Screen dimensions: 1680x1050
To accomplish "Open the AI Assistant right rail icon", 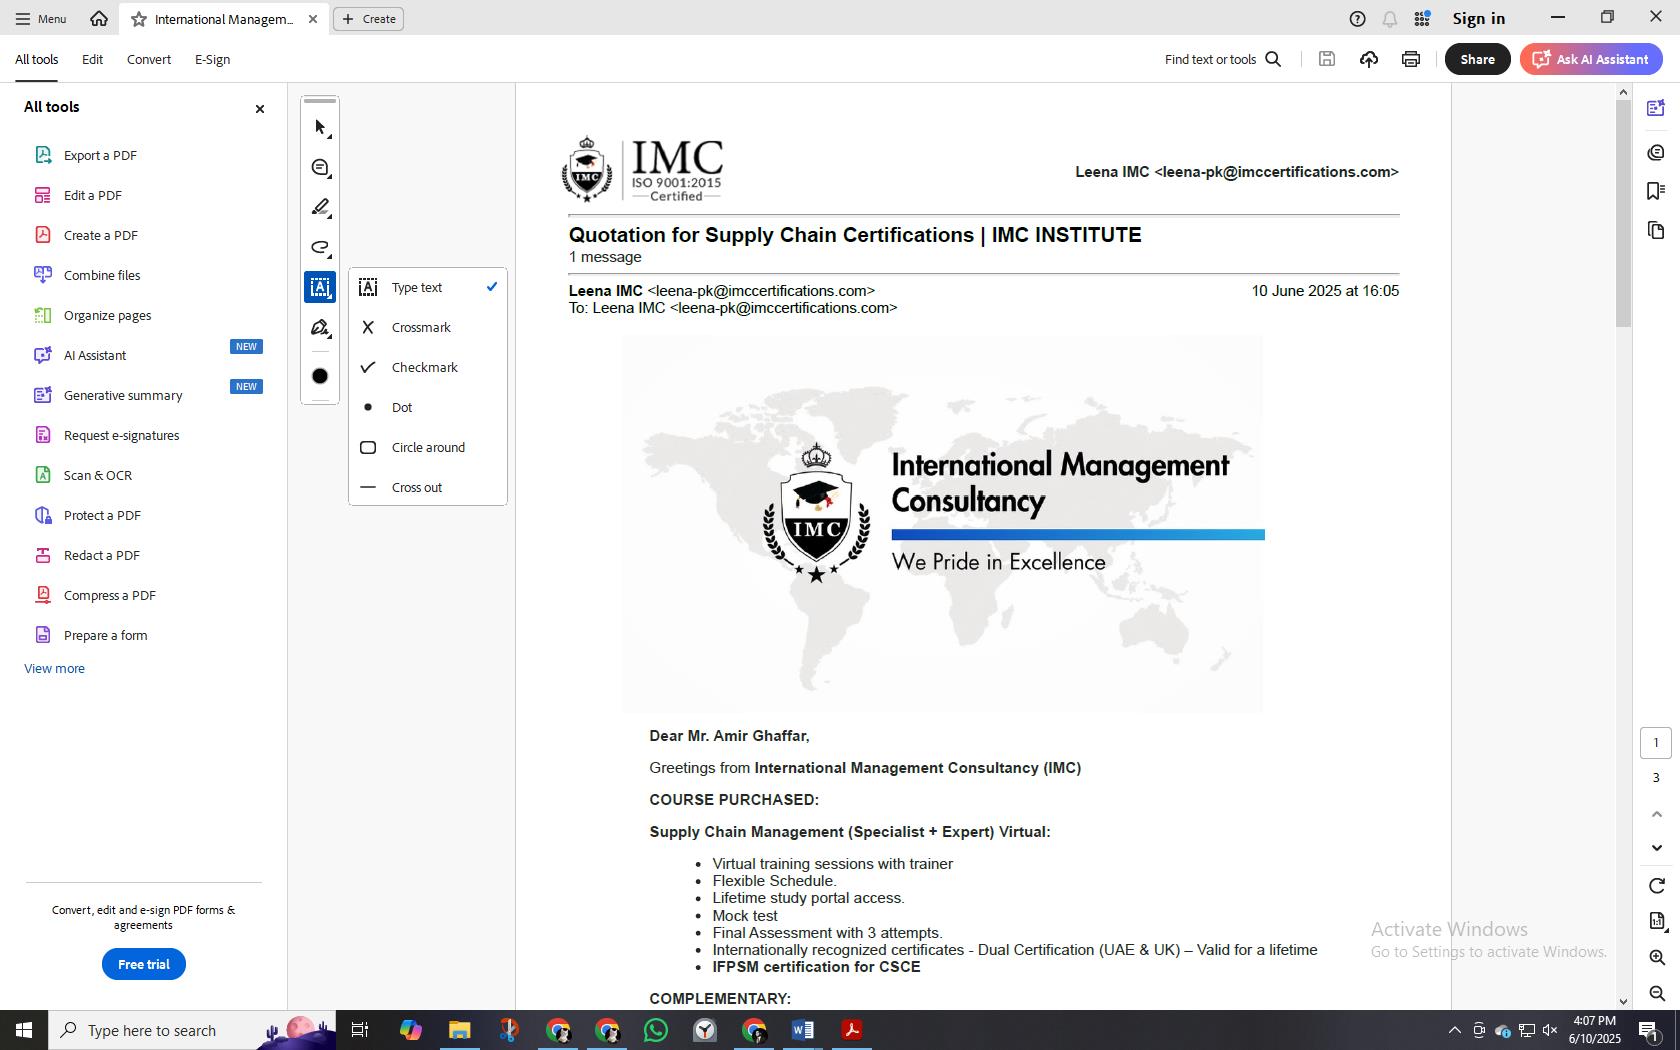I will point(1656,108).
